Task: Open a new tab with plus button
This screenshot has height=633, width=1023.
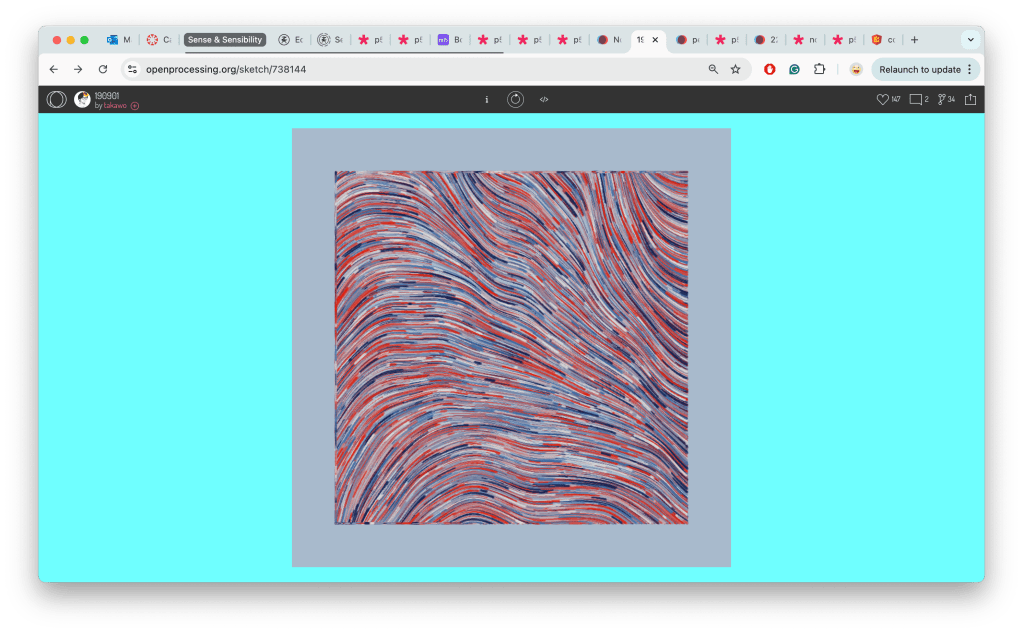Action: click(914, 40)
